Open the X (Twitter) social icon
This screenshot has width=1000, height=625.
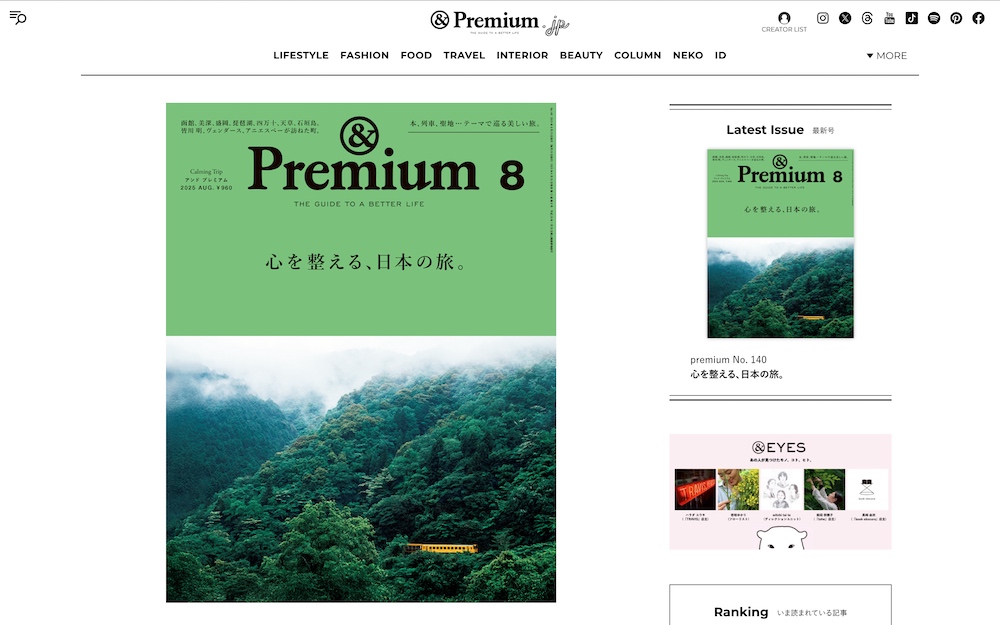[x=845, y=18]
